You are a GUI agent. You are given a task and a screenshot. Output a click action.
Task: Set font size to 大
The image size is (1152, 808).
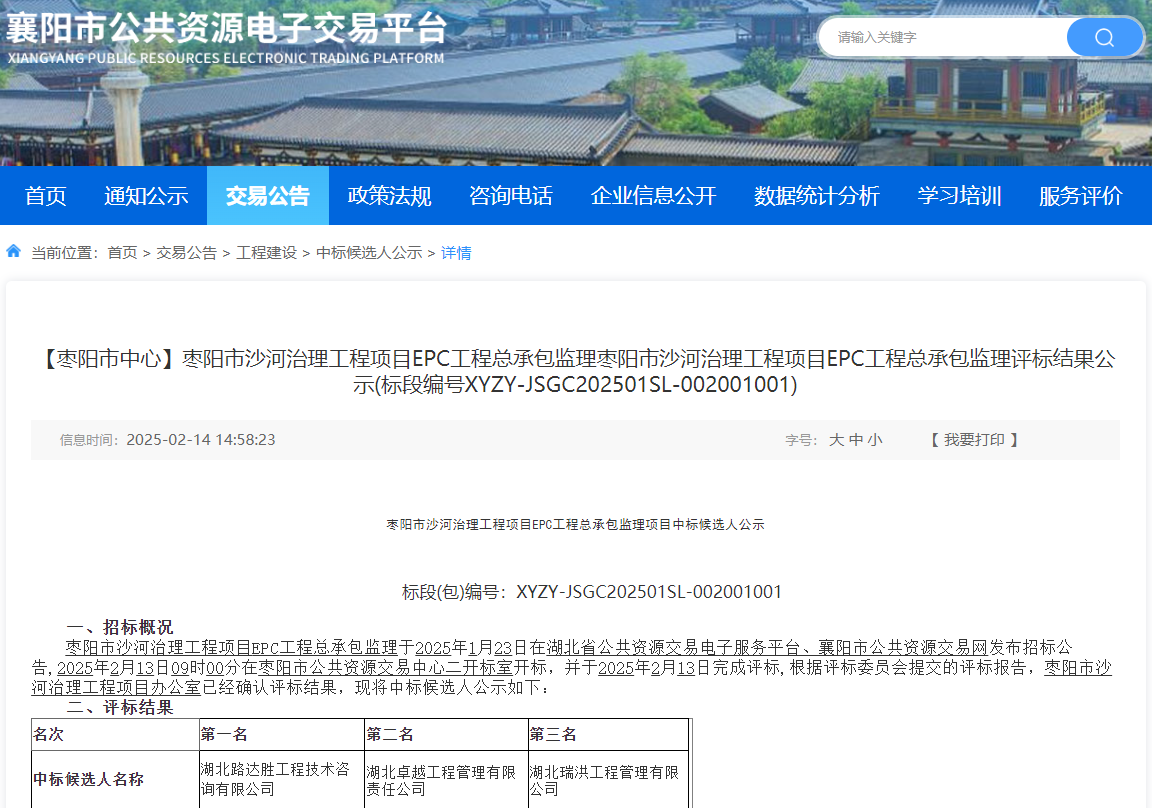coord(836,440)
